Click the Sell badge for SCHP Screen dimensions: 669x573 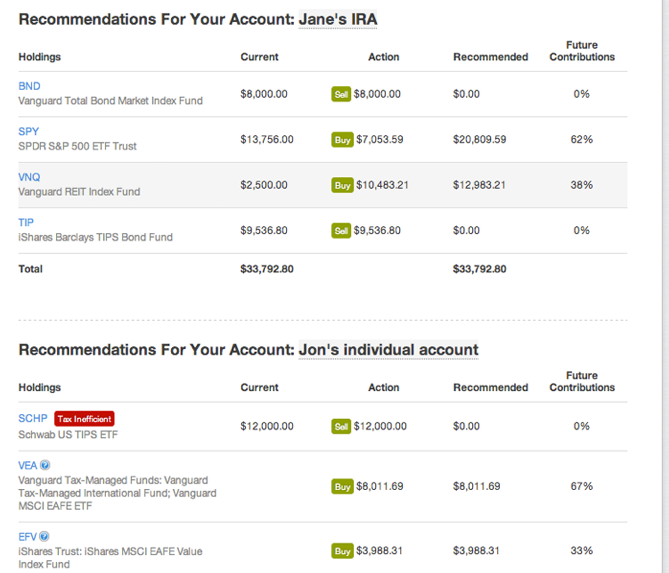point(341,426)
